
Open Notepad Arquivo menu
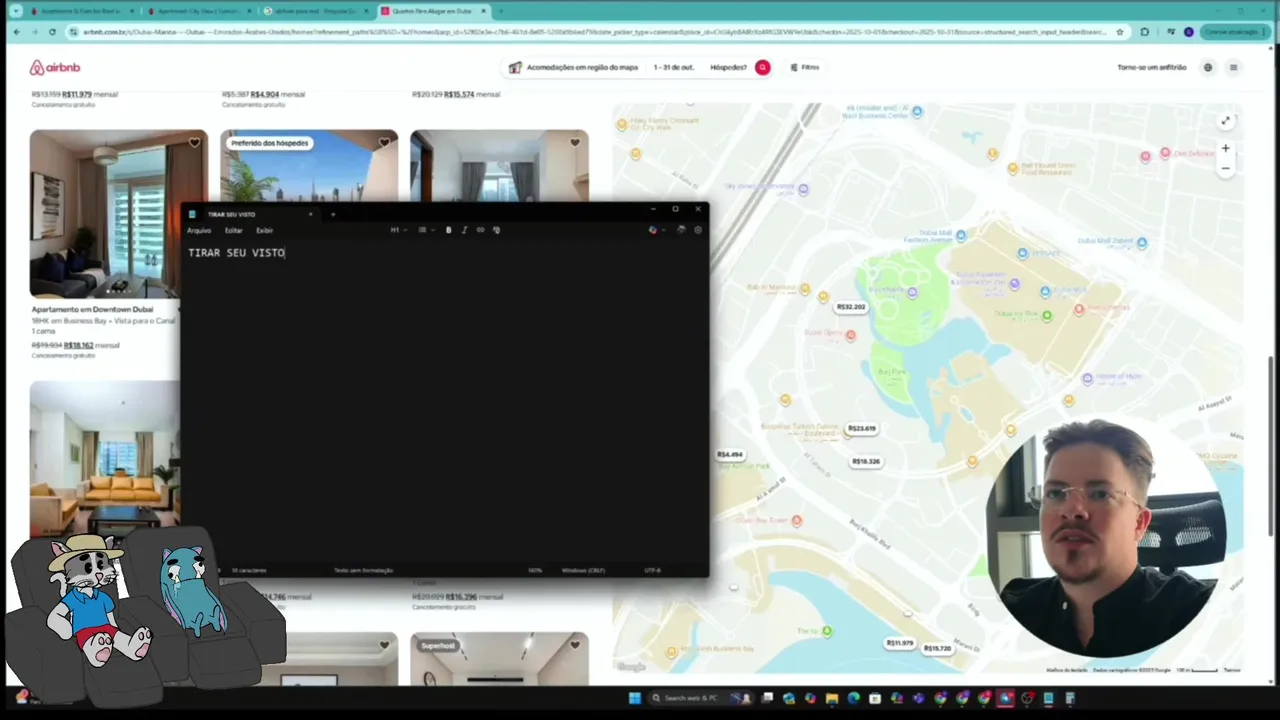[x=199, y=230]
